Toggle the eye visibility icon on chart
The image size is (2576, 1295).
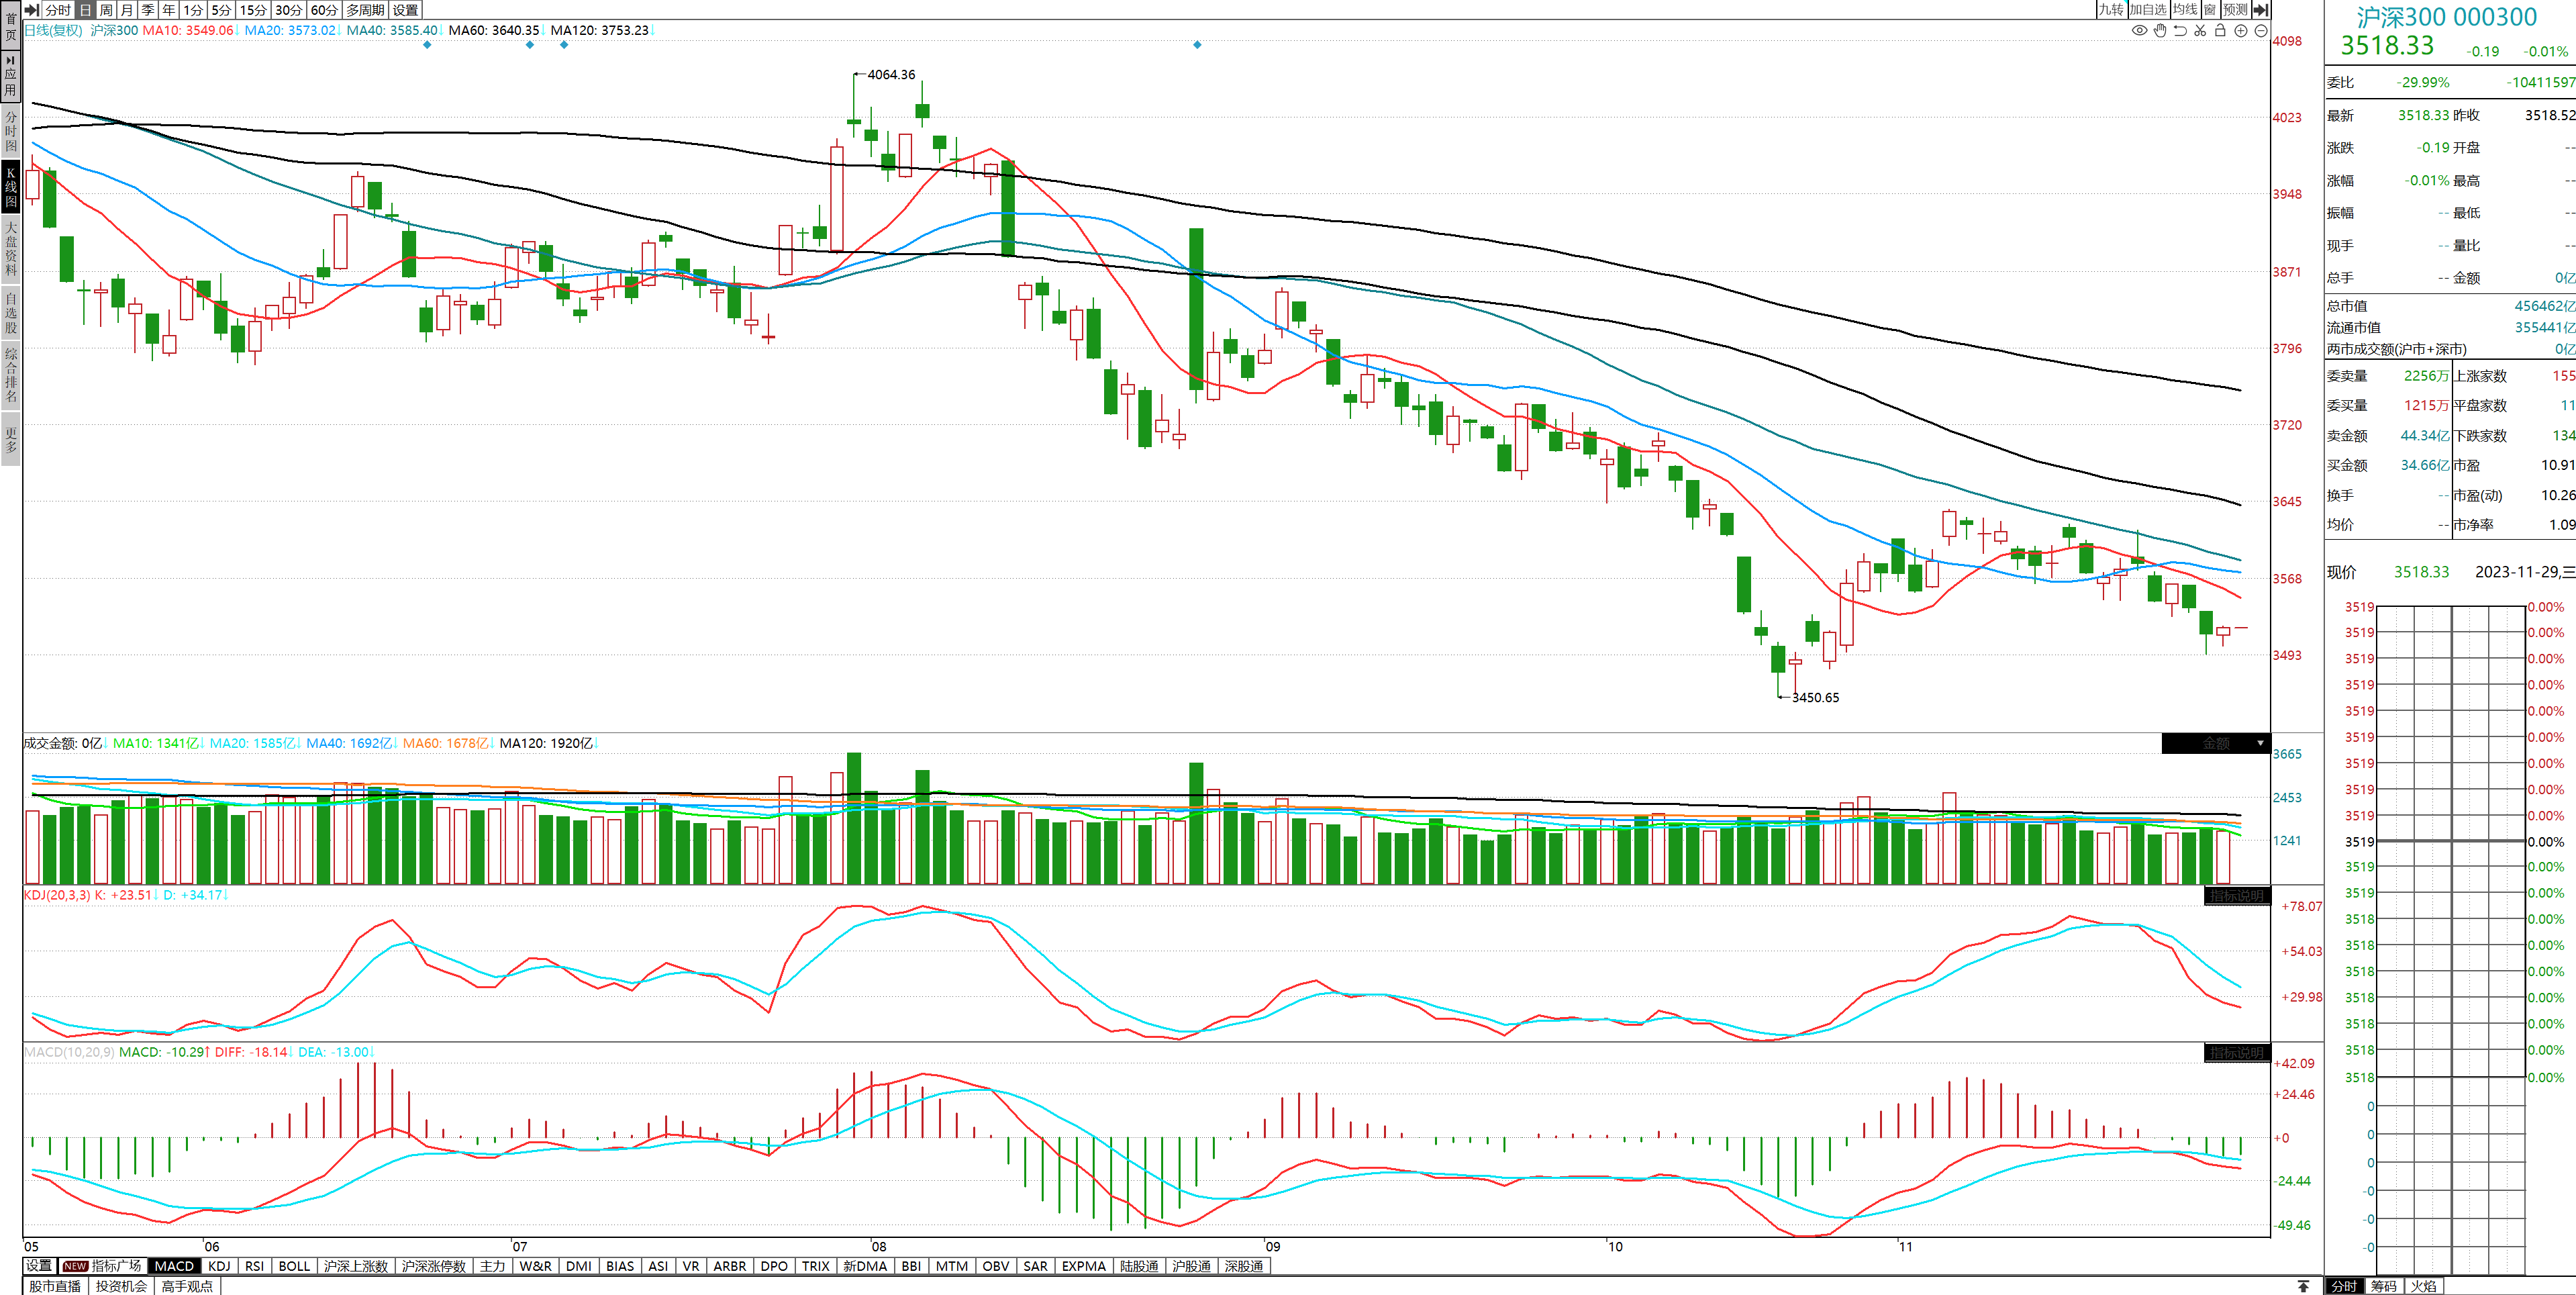2139,31
